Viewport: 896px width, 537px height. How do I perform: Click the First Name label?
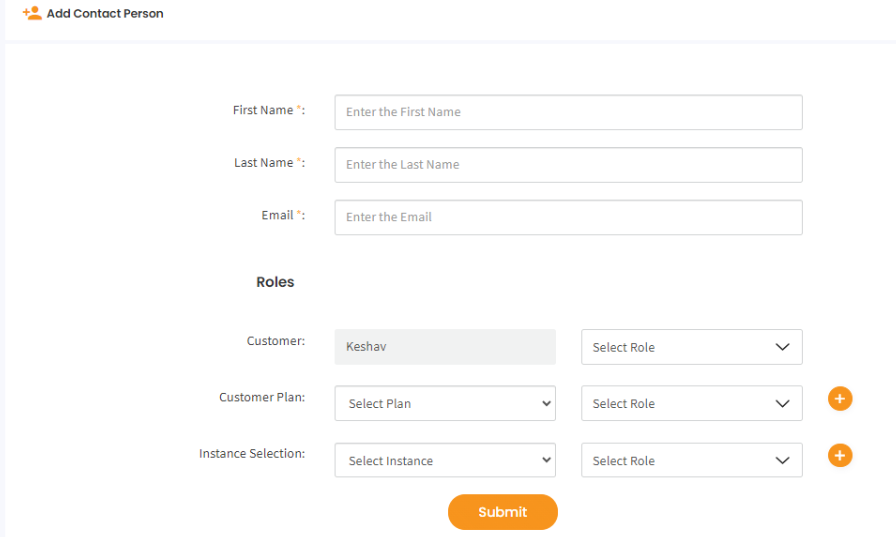pos(263,110)
